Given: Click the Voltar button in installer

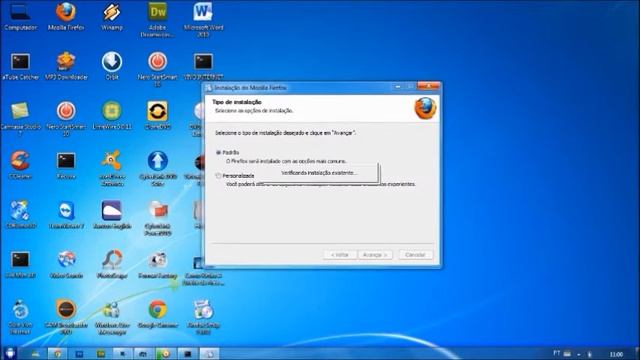Looking at the screenshot, I should point(340,255).
